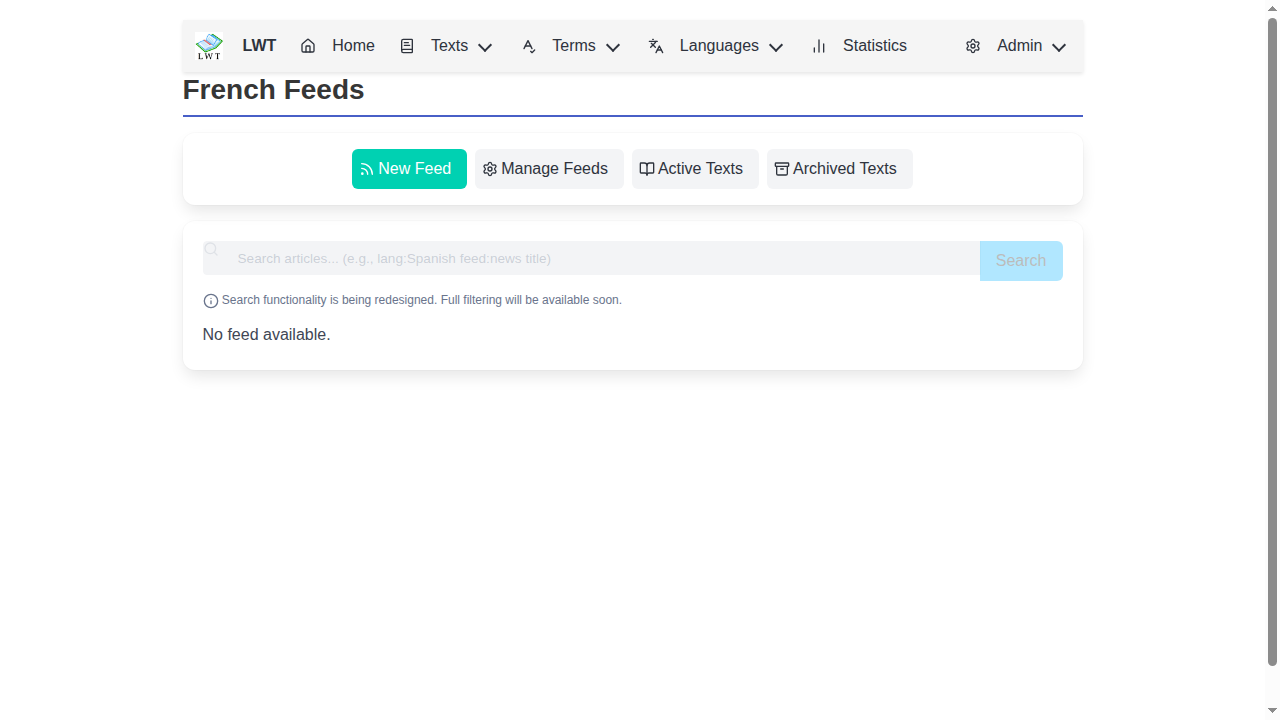Select the bar chart icon near Statistics

click(x=818, y=45)
